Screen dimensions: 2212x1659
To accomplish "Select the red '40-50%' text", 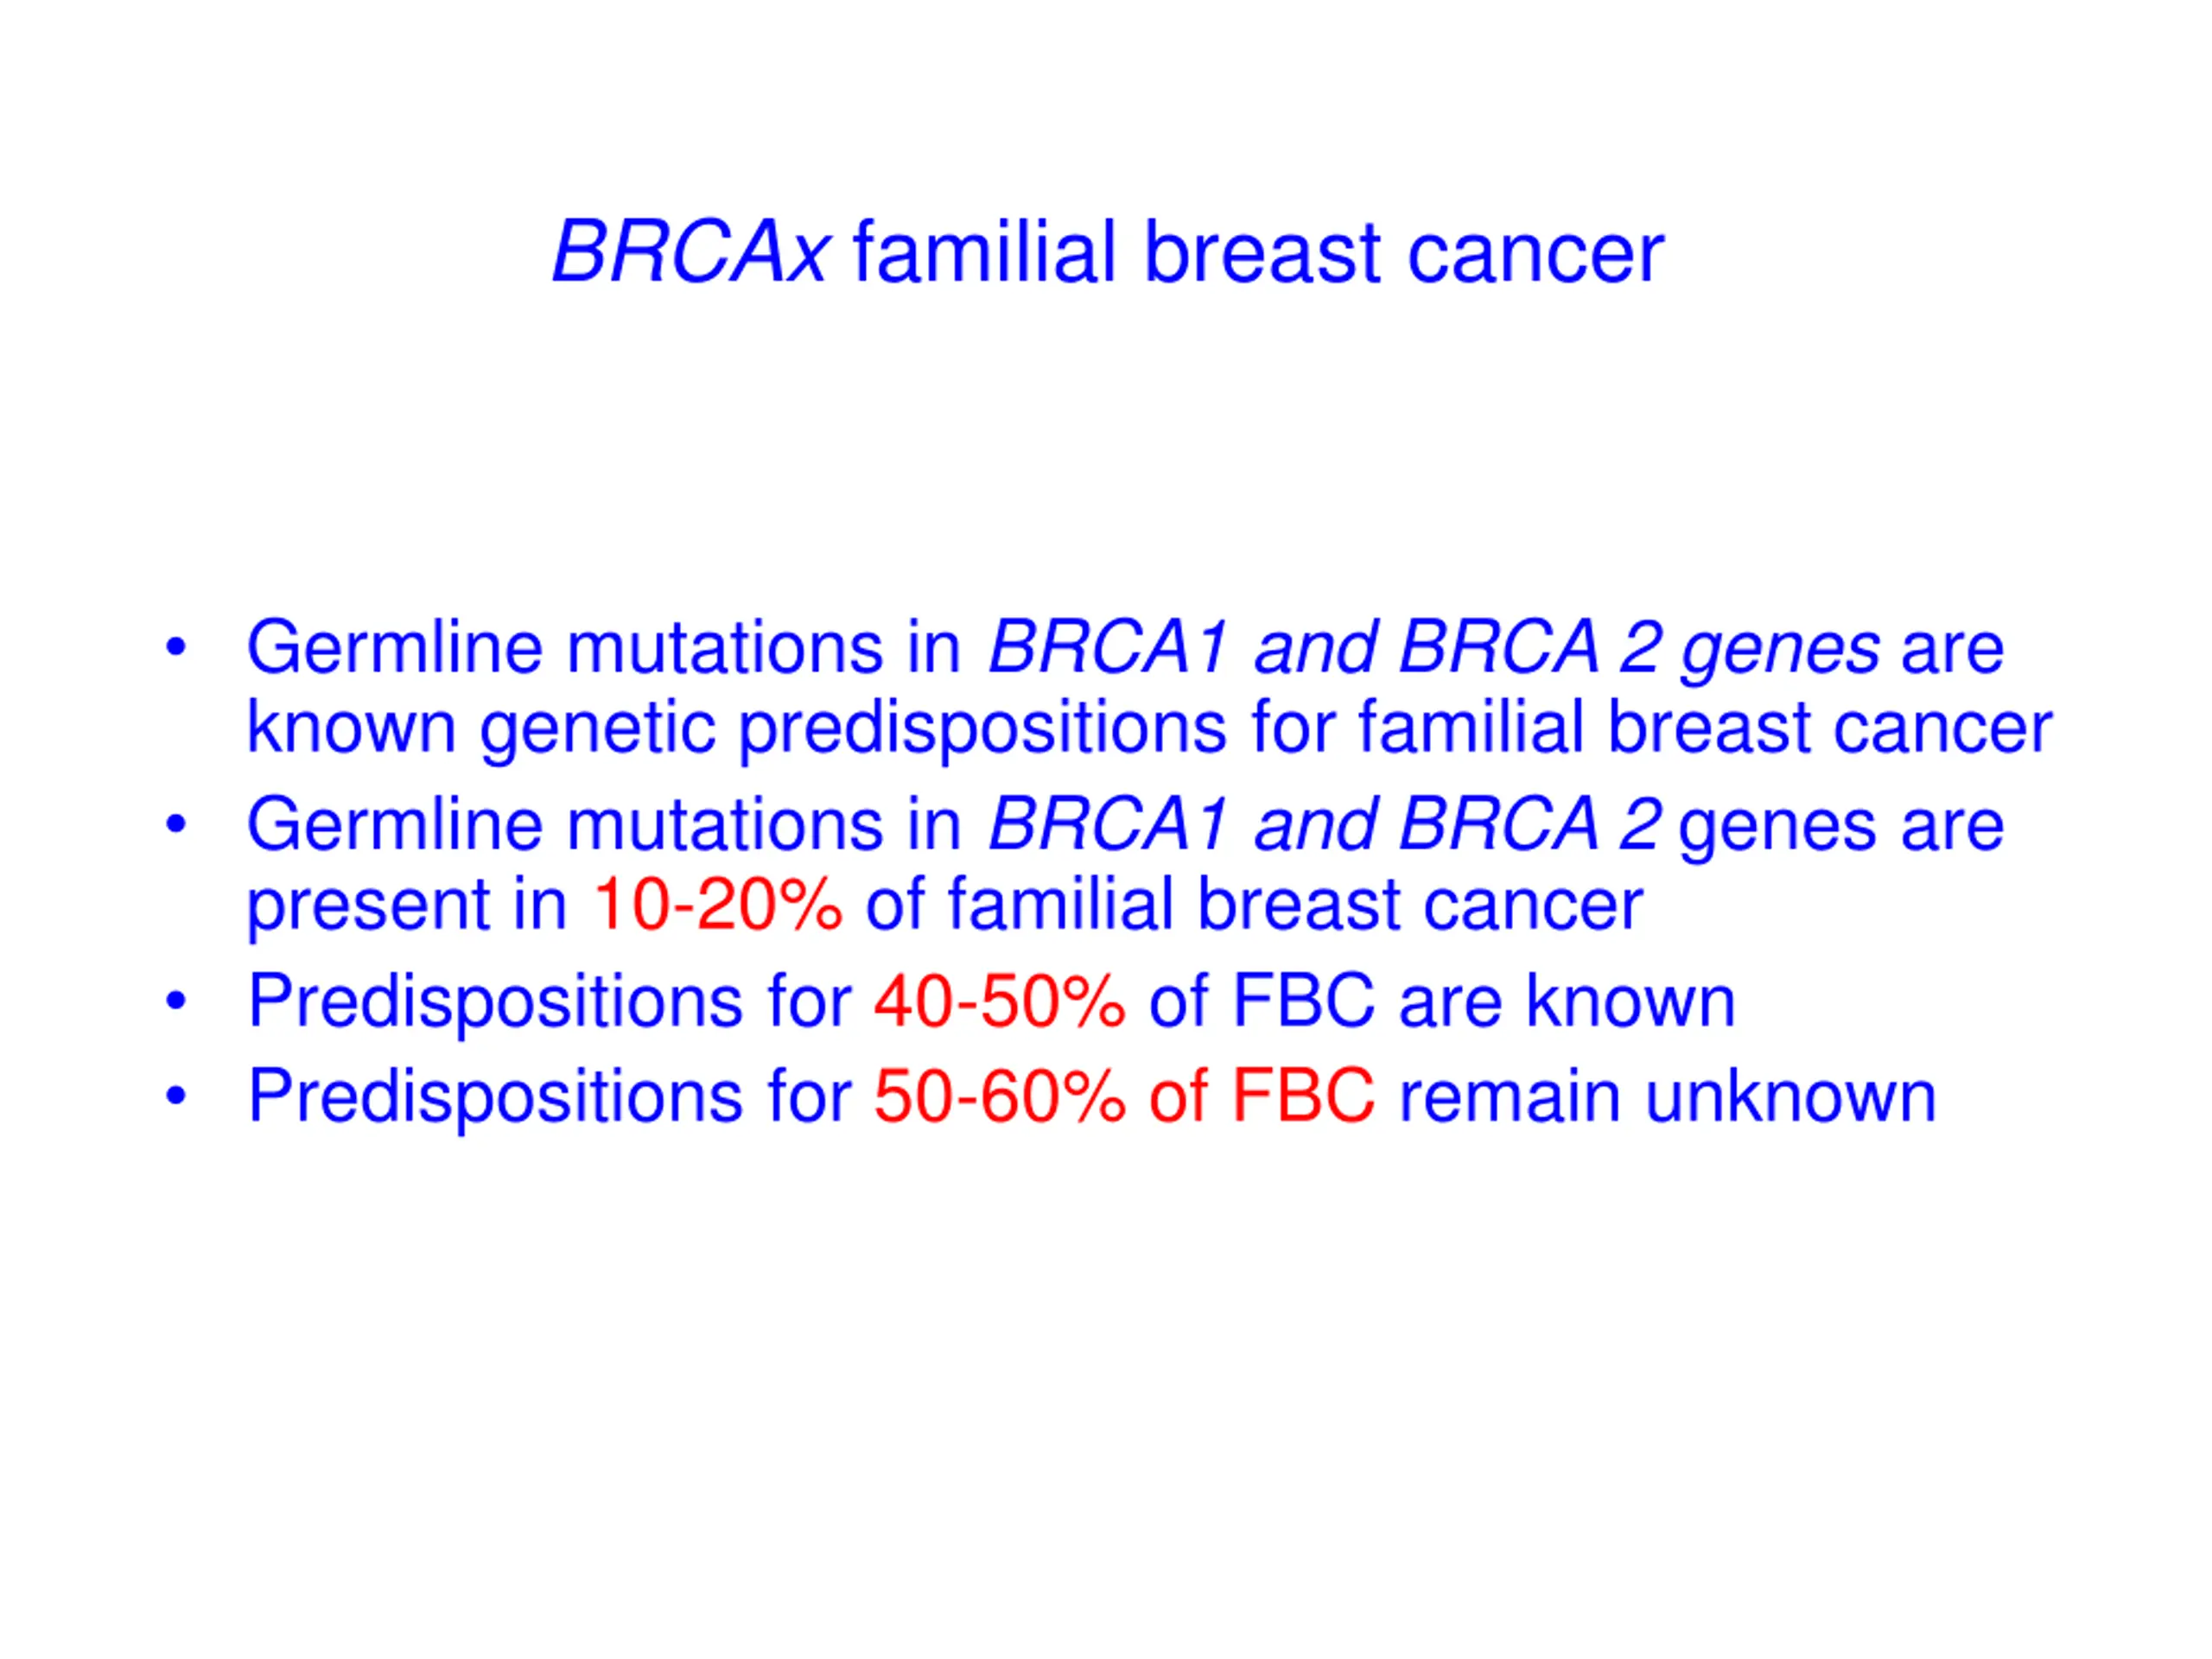I will click(x=999, y=1000).
